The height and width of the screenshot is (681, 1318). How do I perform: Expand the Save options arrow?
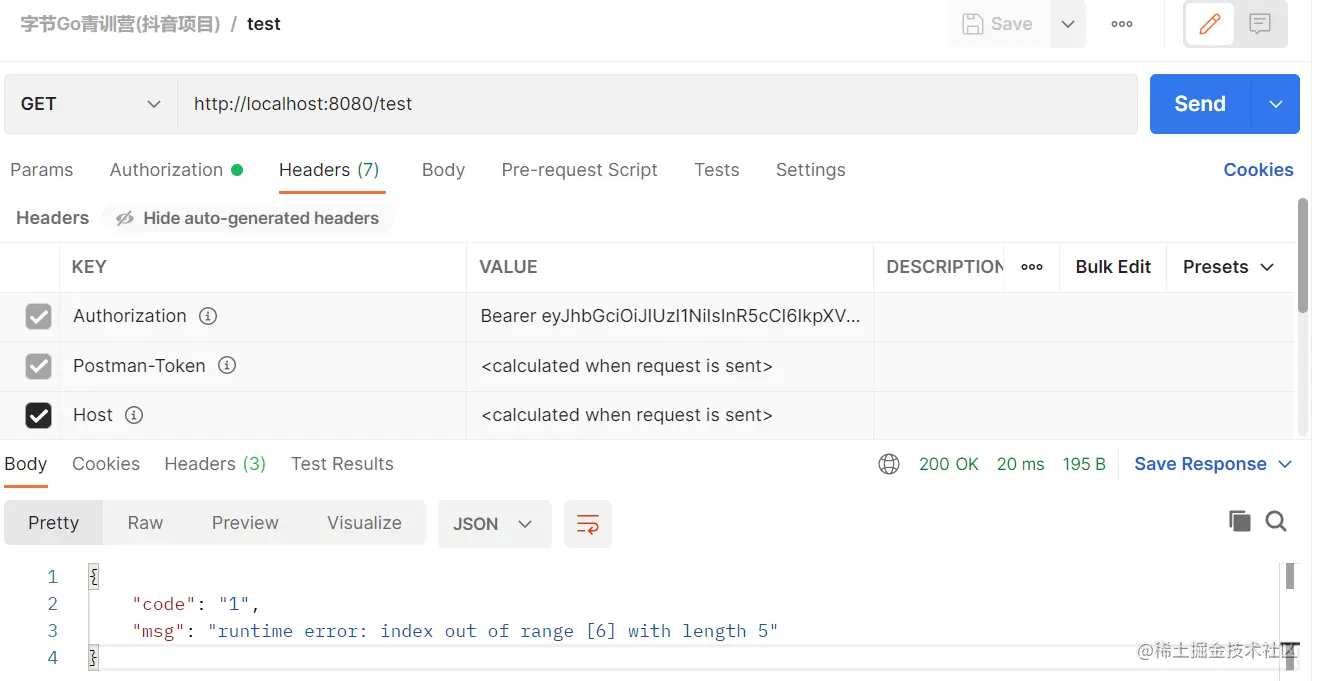pos(1068,24)
